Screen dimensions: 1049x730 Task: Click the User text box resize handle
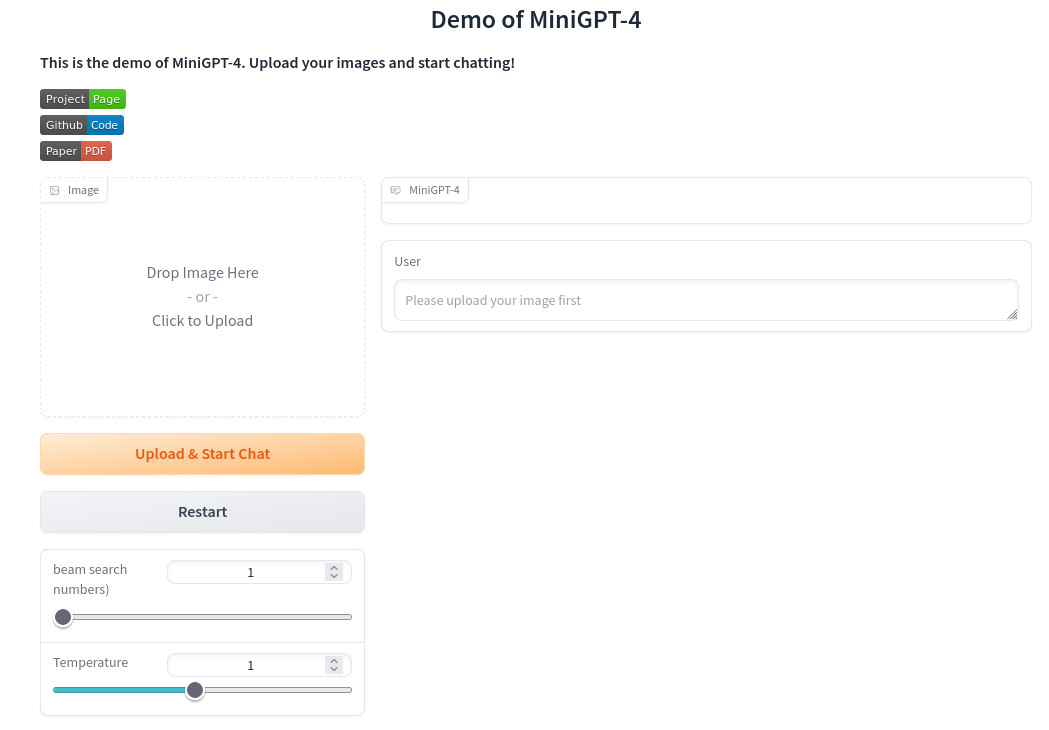coord(1012,314)
